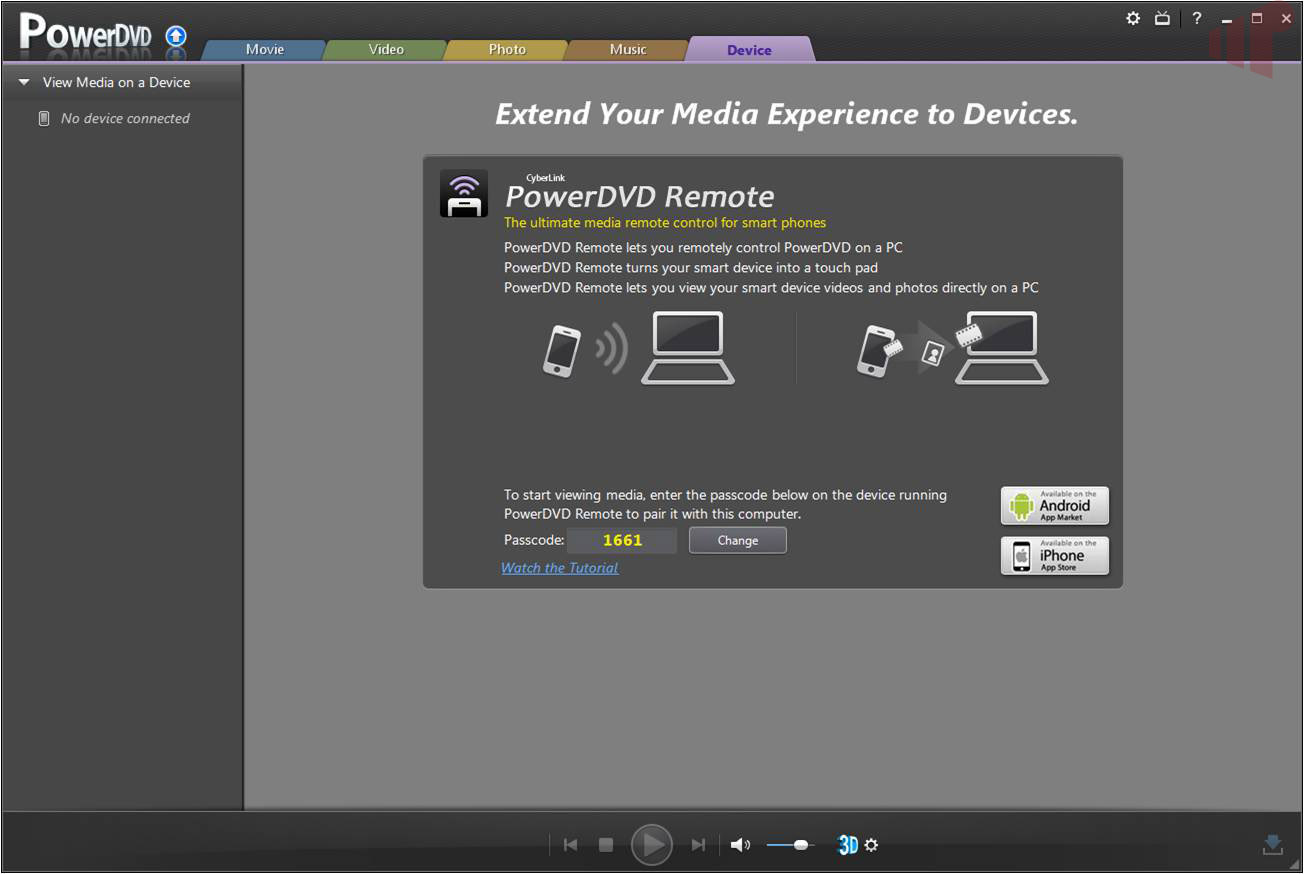The width and height of the screenshot is (1304, 874).
Task: Click the PowerDVD Remote heading
Action: [x=640, y=196]
